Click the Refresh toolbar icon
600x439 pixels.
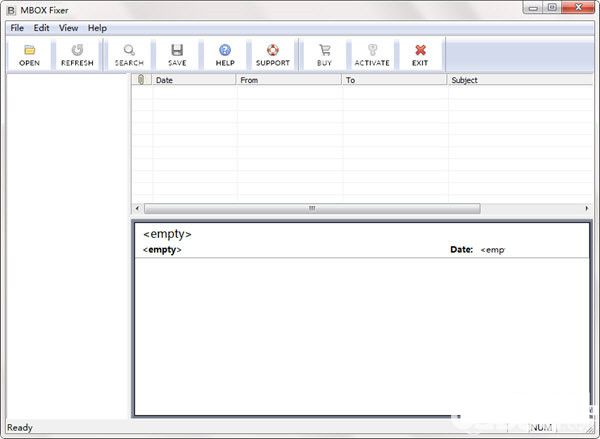click(x=77, y=50)
